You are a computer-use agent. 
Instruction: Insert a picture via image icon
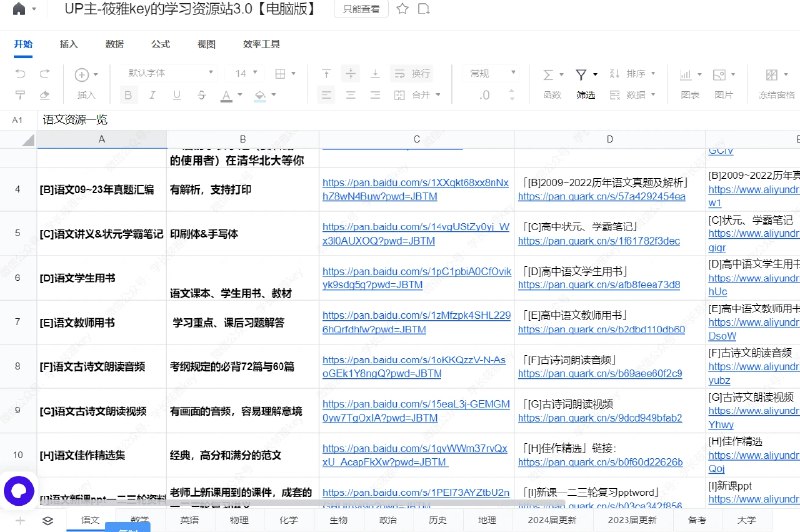pyautogui.click(x=719, y=75)
